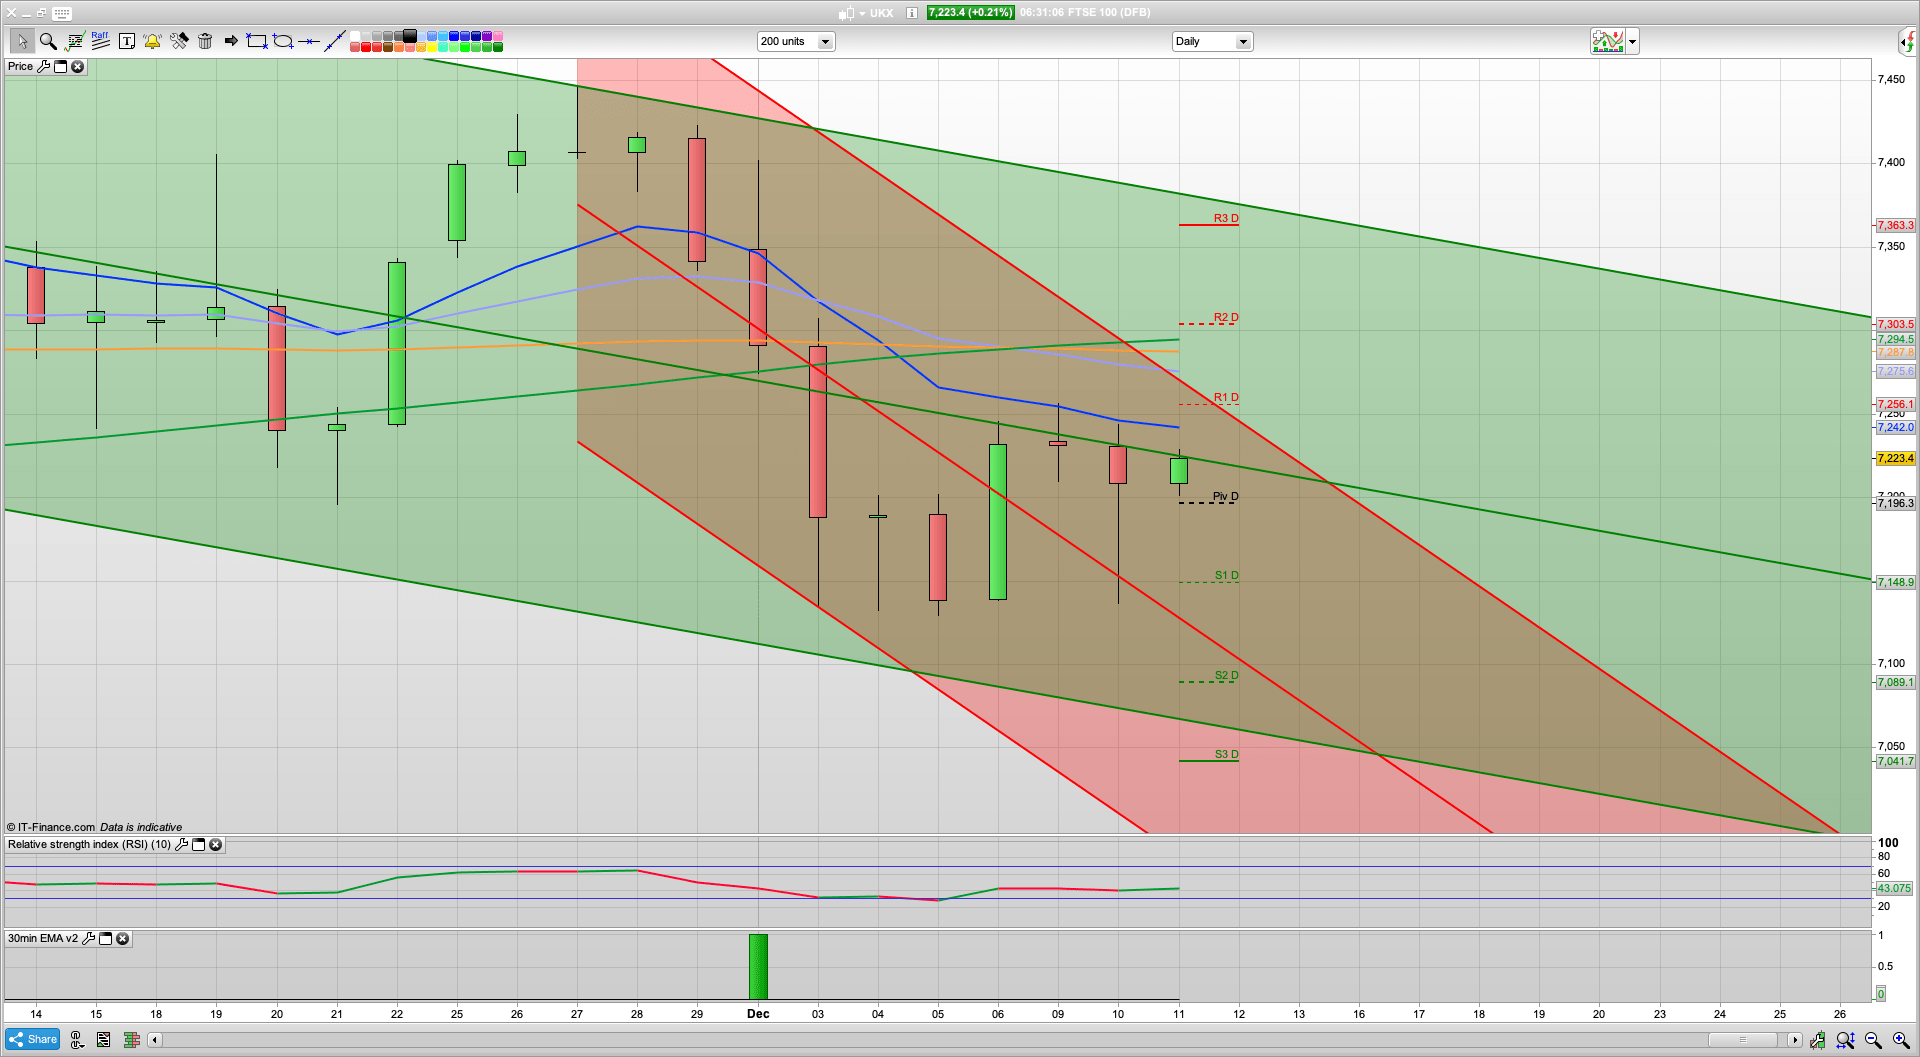Pick the purple color swatch
The width and height of the screenshot is (1920, 1057).
(487, 36)
